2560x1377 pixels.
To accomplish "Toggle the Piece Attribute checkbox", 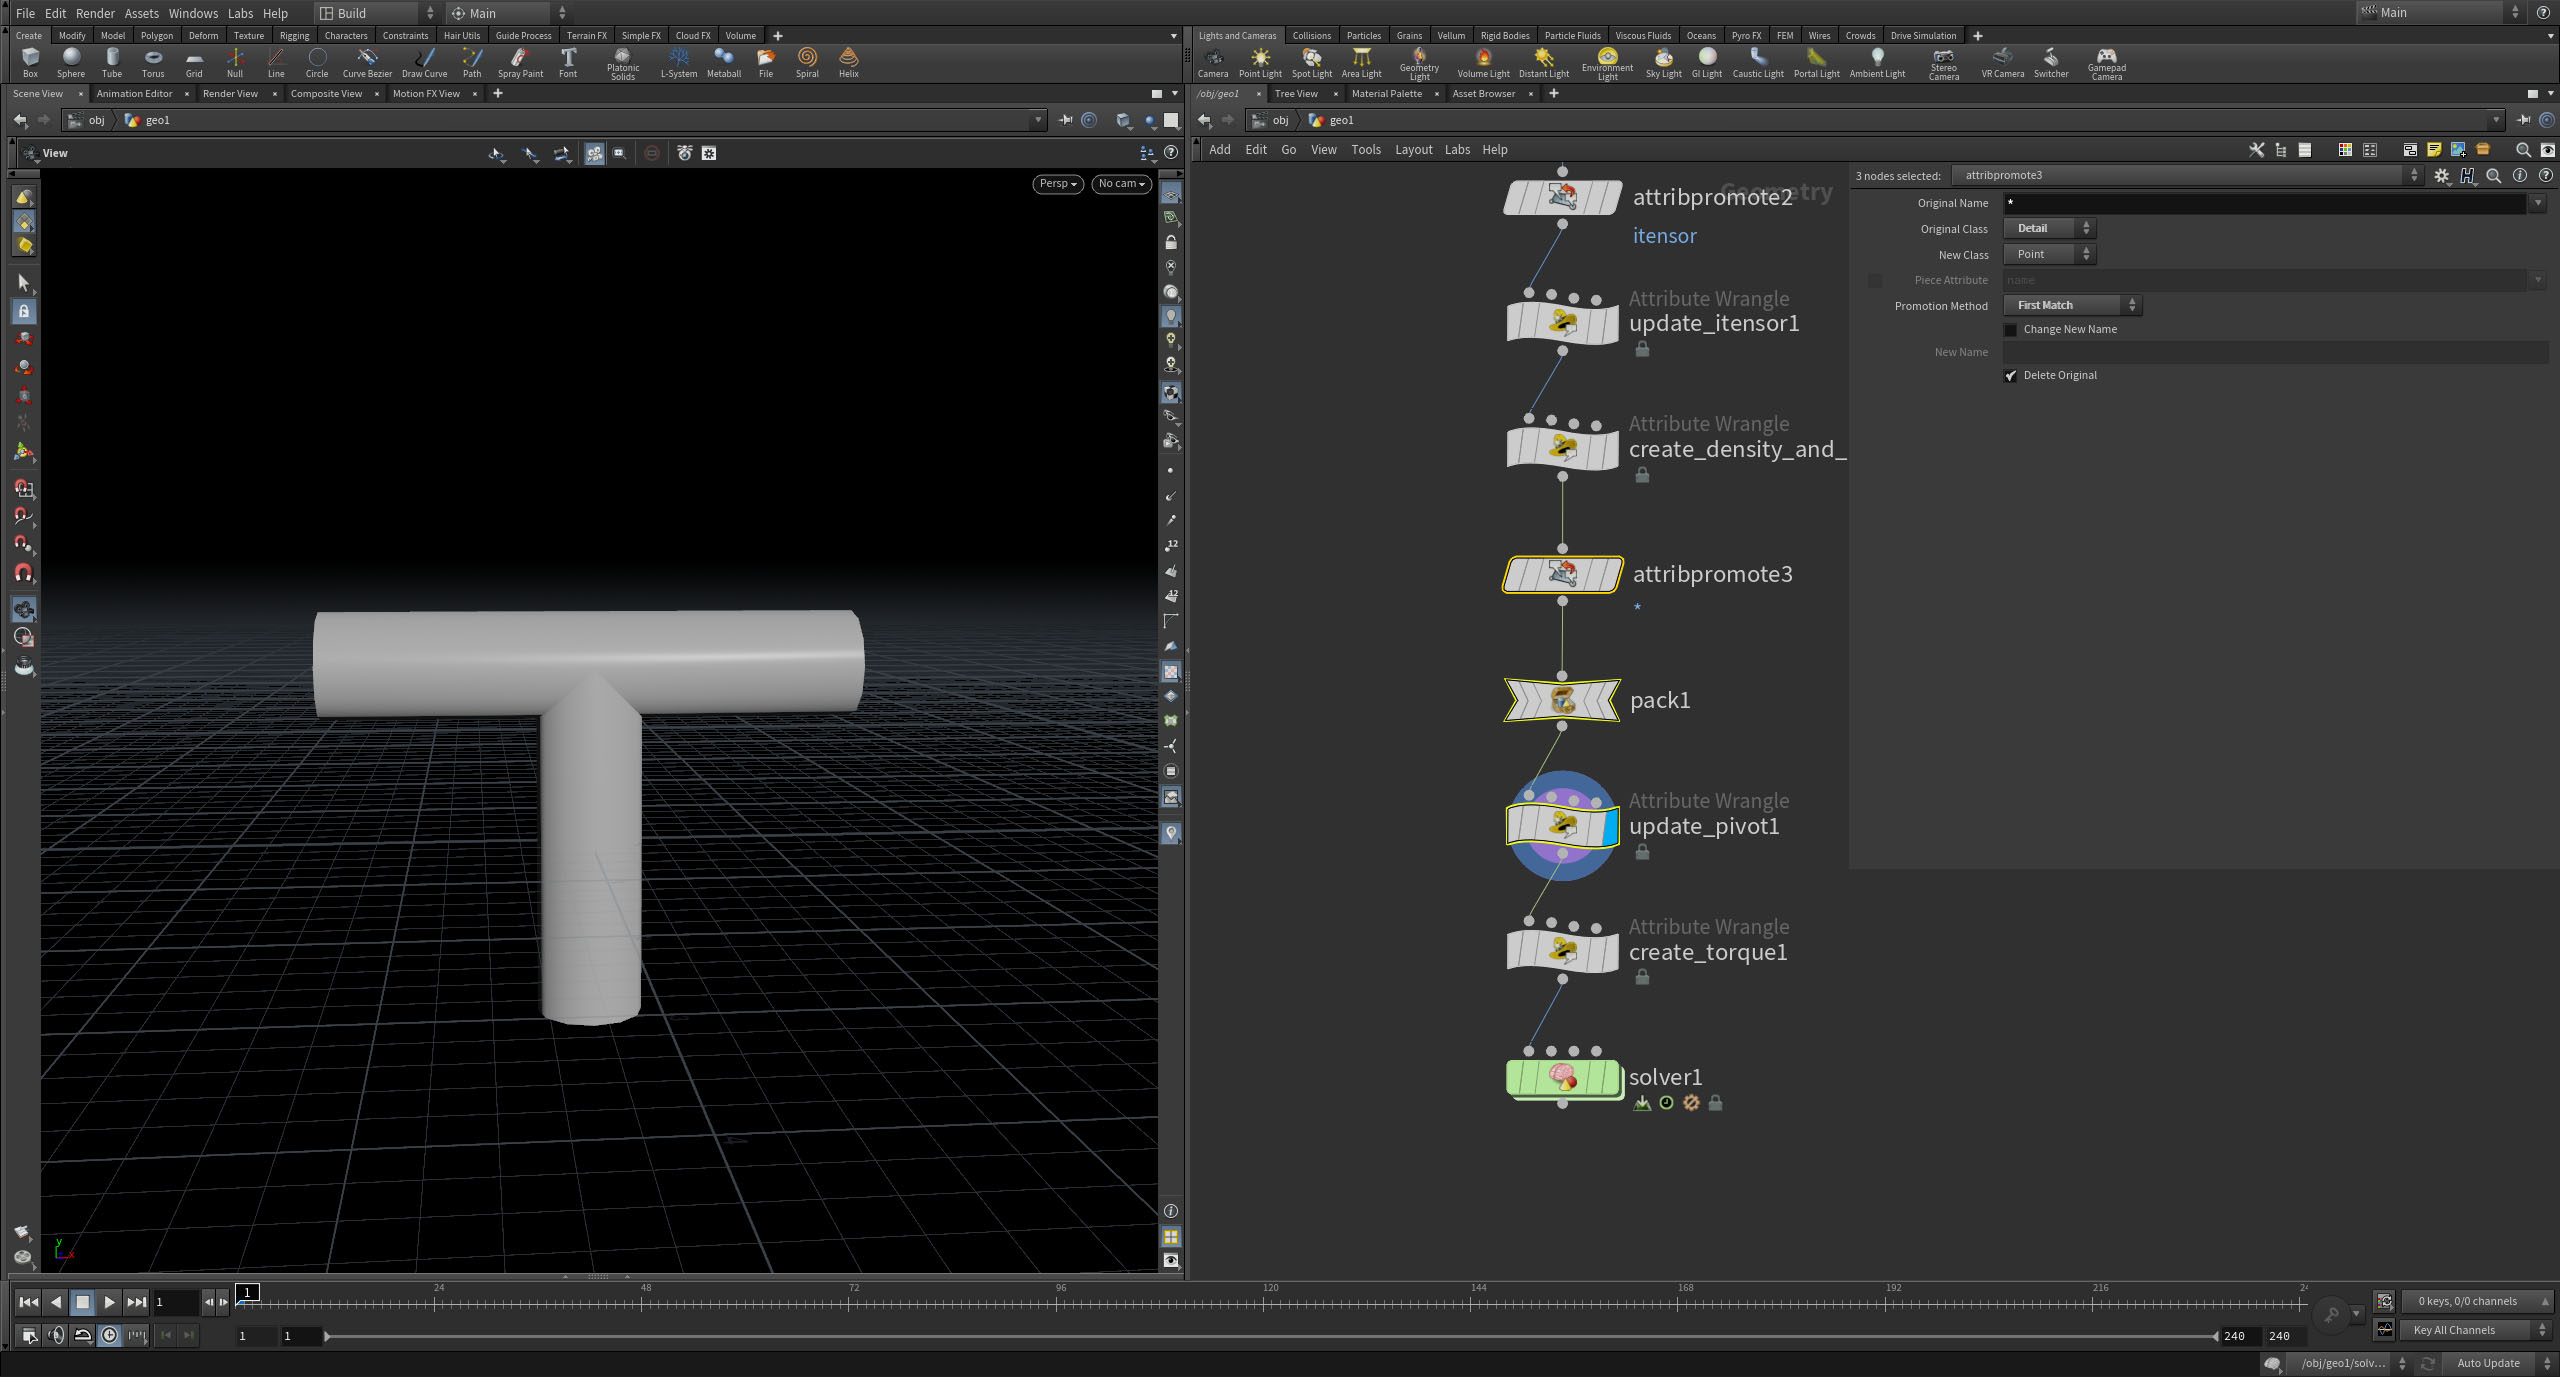I will (1875, 281).
